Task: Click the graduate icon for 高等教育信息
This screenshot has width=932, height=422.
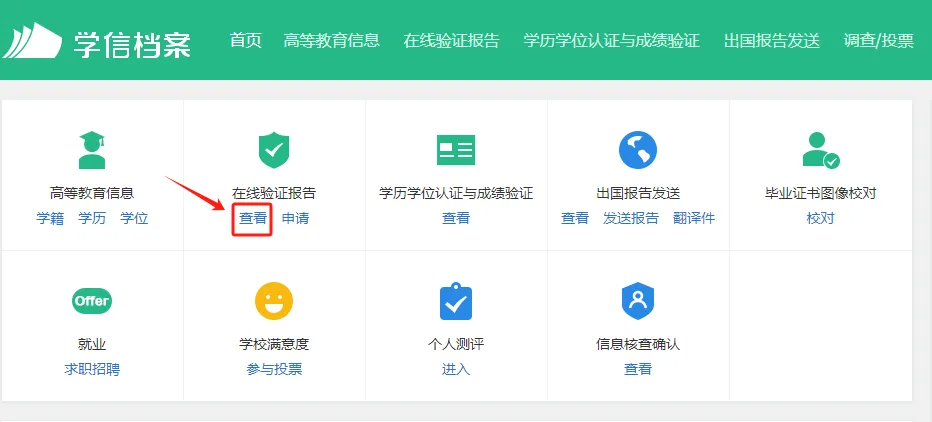Action: pyautogui.click(x=92, y=150)
